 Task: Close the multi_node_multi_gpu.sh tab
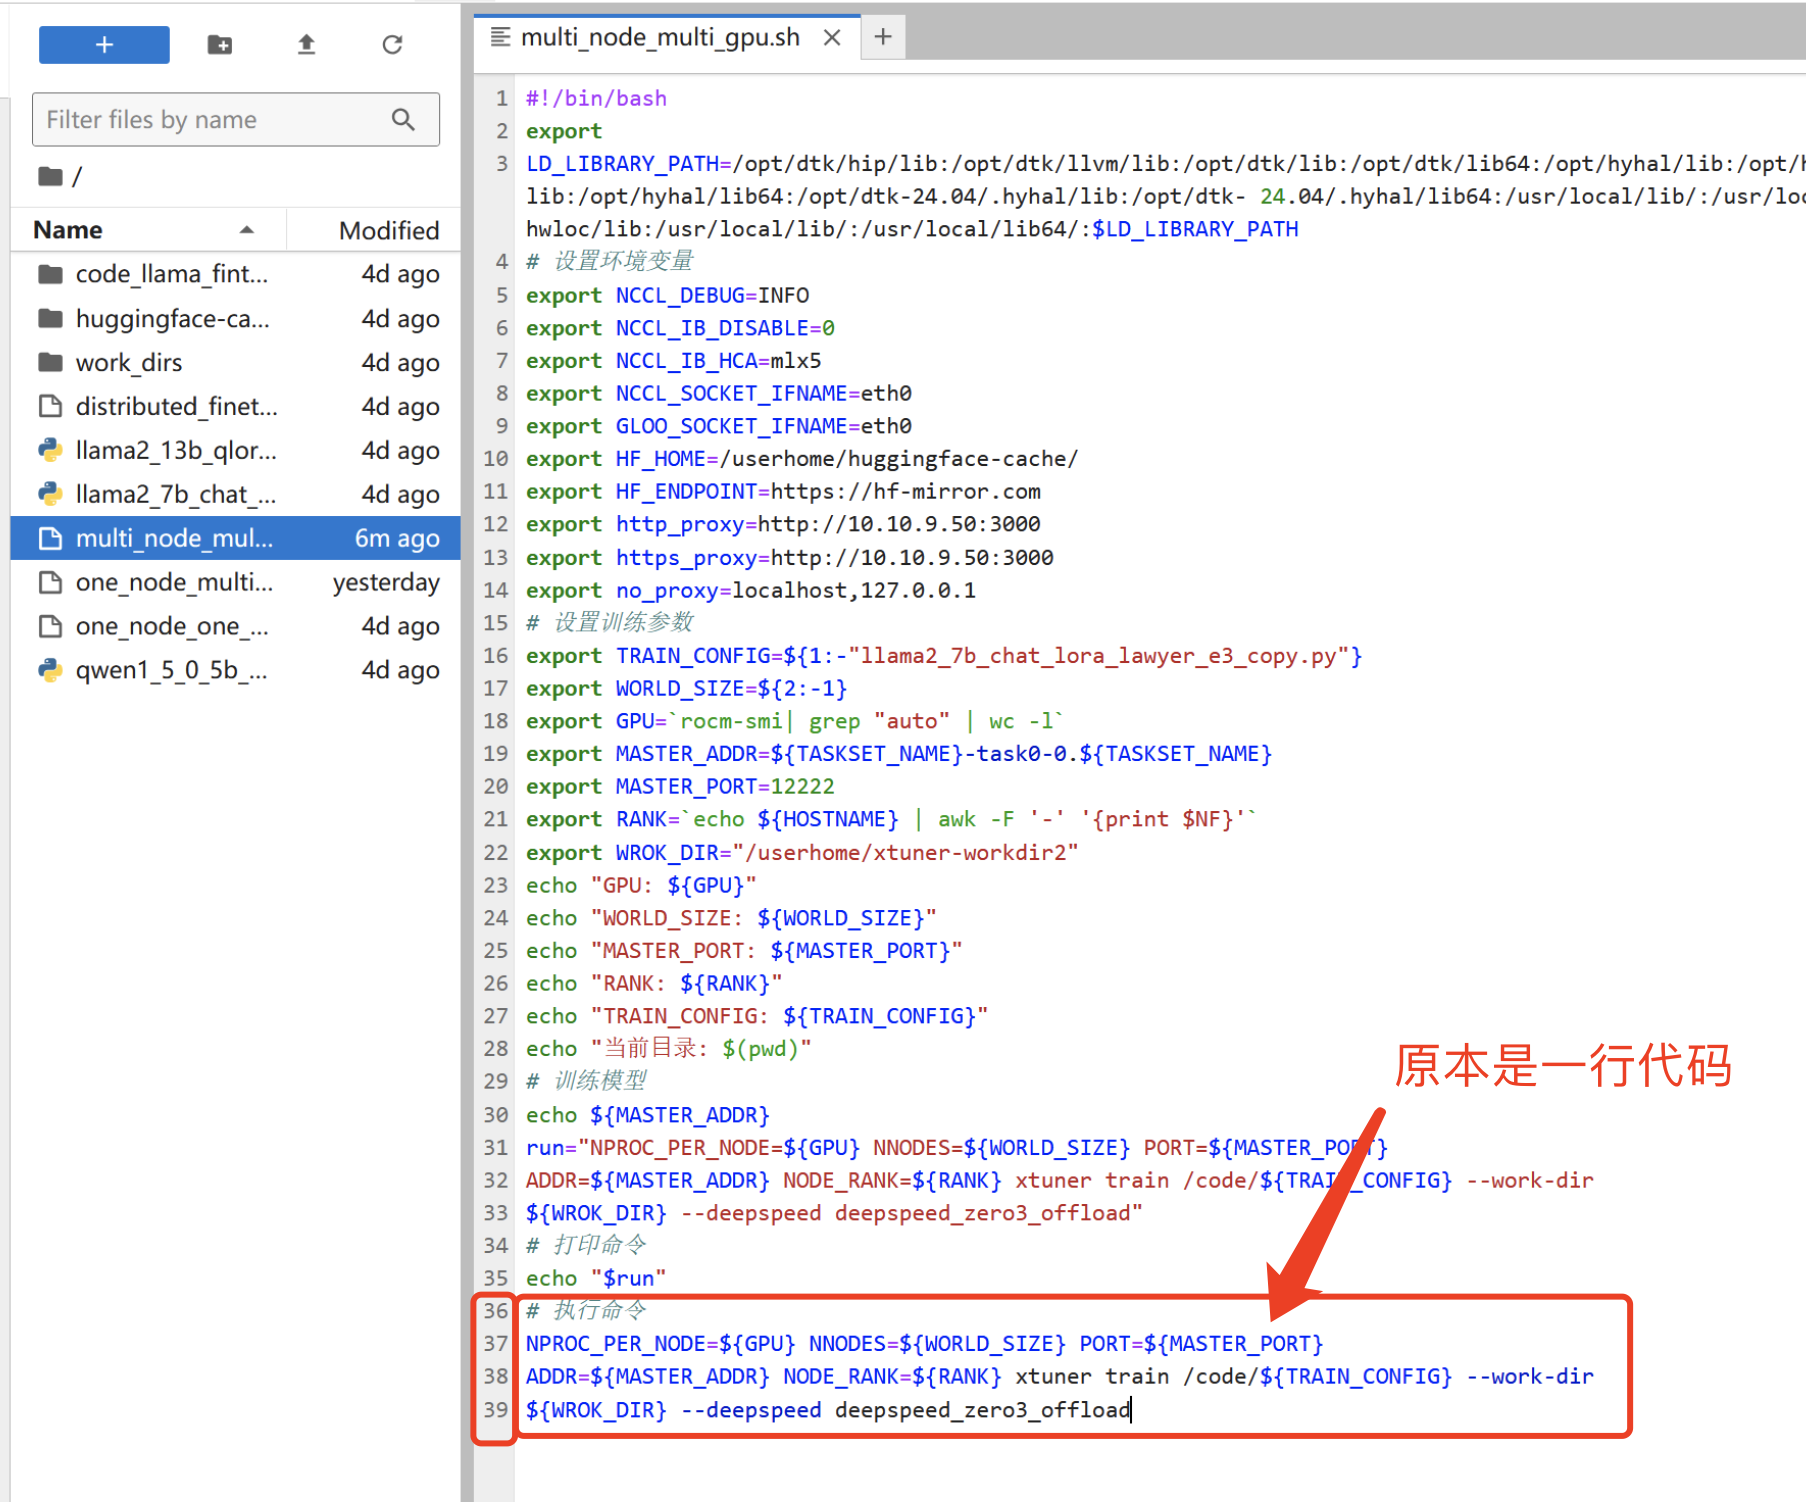coord(831,38)
